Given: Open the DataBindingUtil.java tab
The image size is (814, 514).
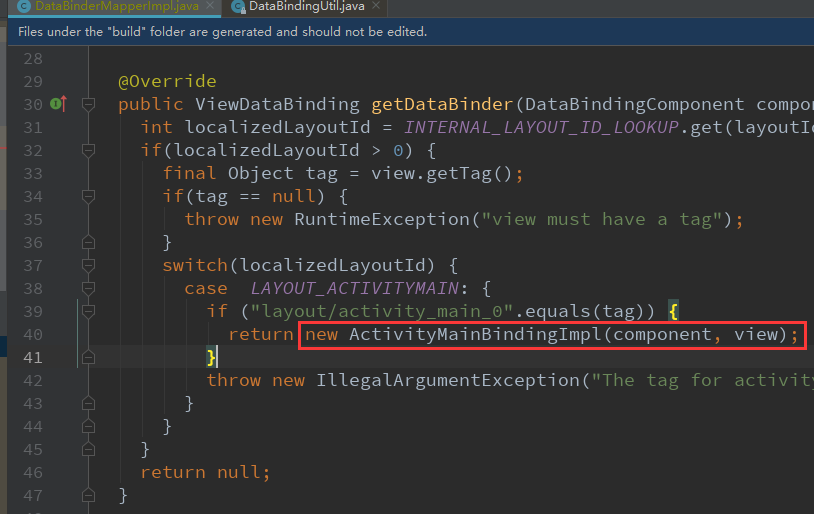Looking at the screenshot, I should point(306,6).
